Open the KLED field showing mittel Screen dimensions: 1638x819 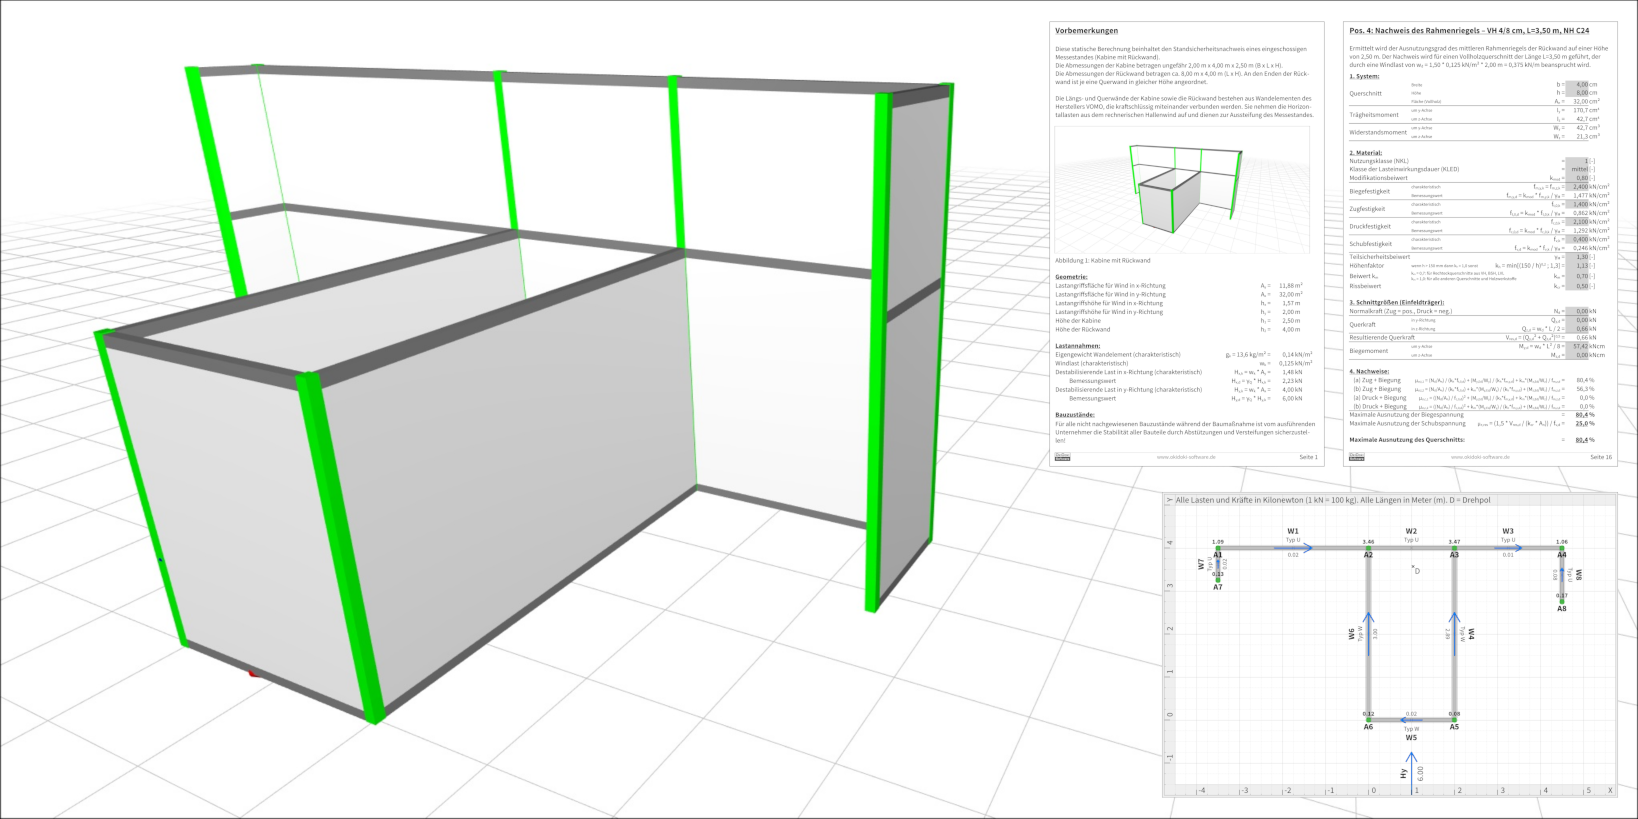[1577, 169]
